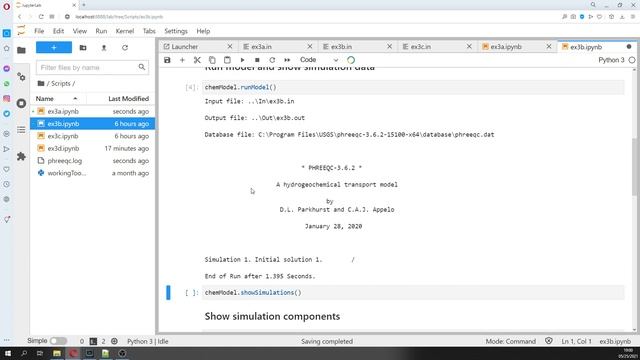Screen dimensions: 640x360
Task: Open the File menu
Action: [39, 31]
